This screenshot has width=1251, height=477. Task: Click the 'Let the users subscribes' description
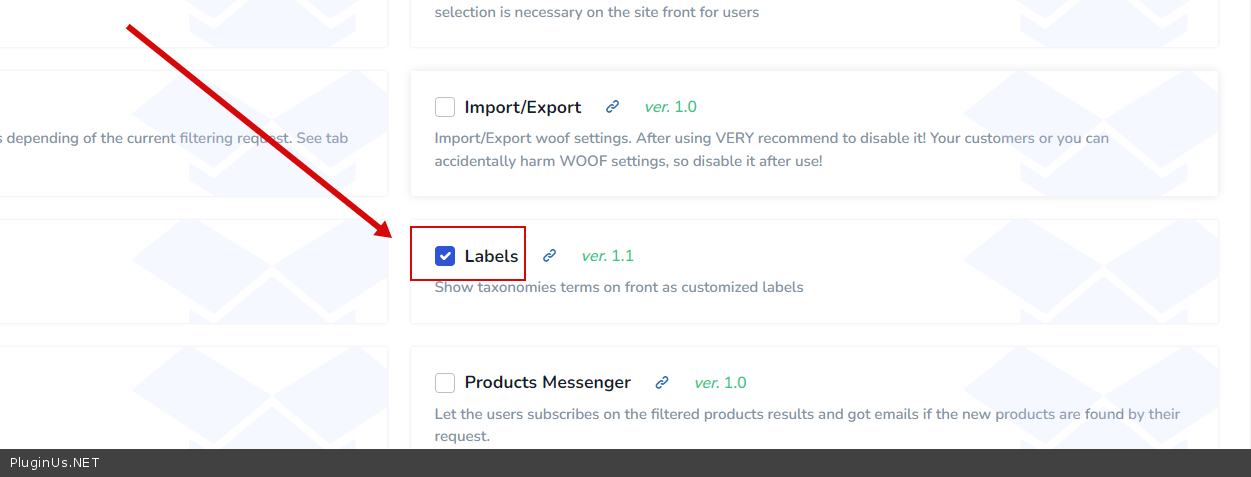(x=806, y=414)
